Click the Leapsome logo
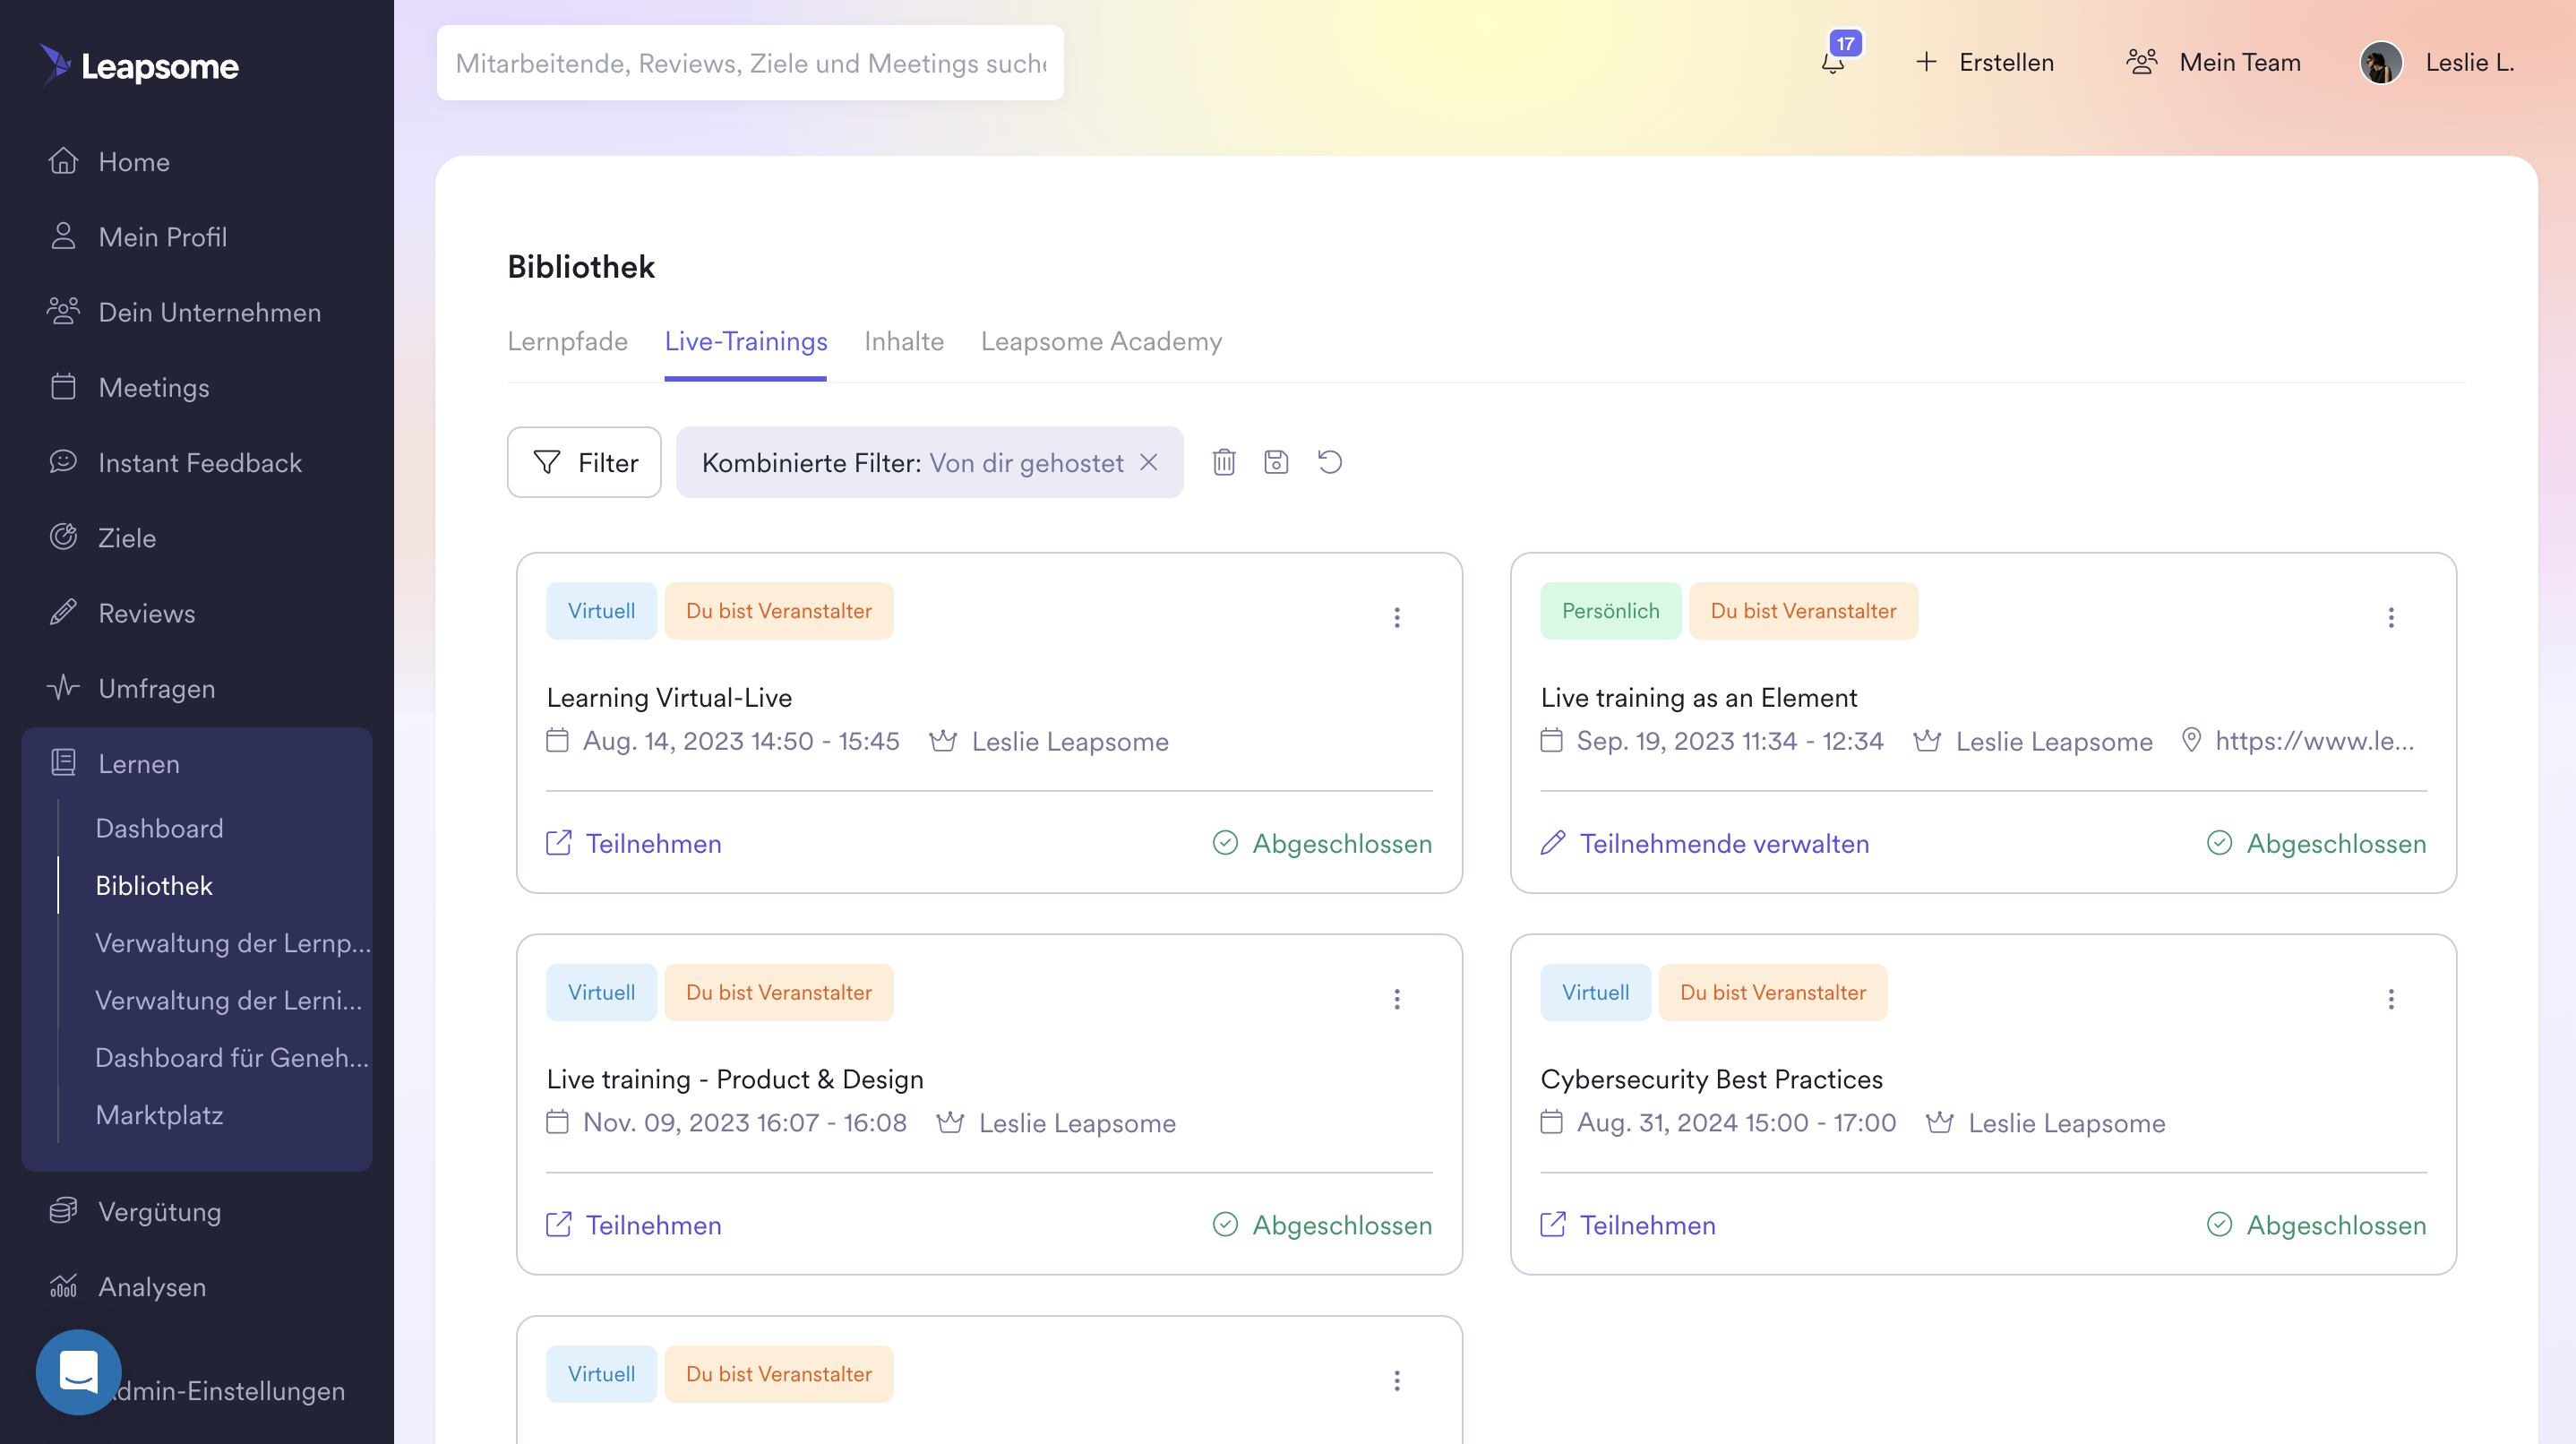 point(139,65)
